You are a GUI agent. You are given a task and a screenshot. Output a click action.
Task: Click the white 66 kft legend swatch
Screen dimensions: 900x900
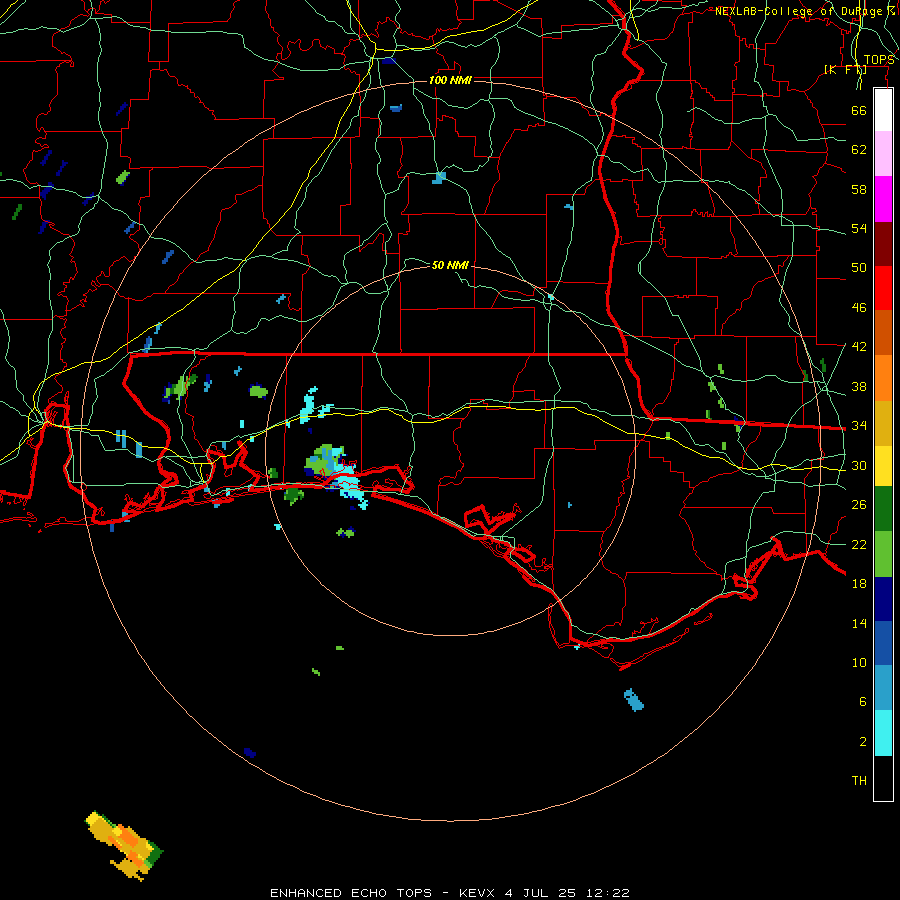(x=883, y=110)
